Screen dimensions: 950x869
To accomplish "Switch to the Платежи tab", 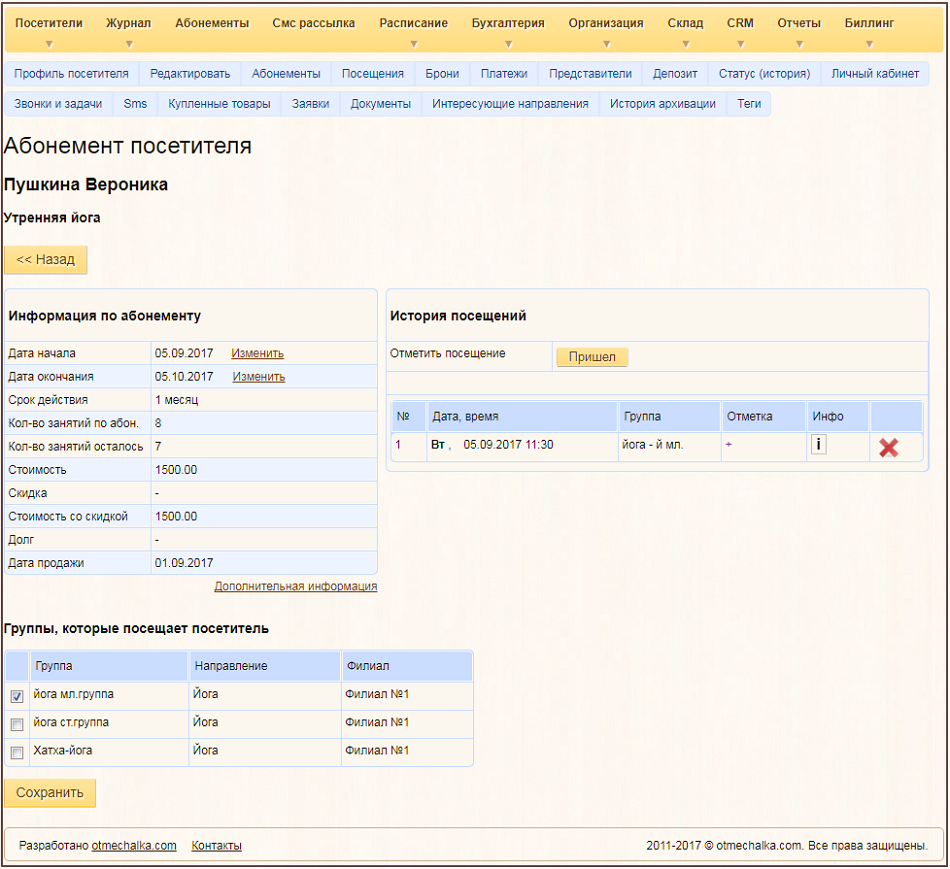I will coord(503,74).
